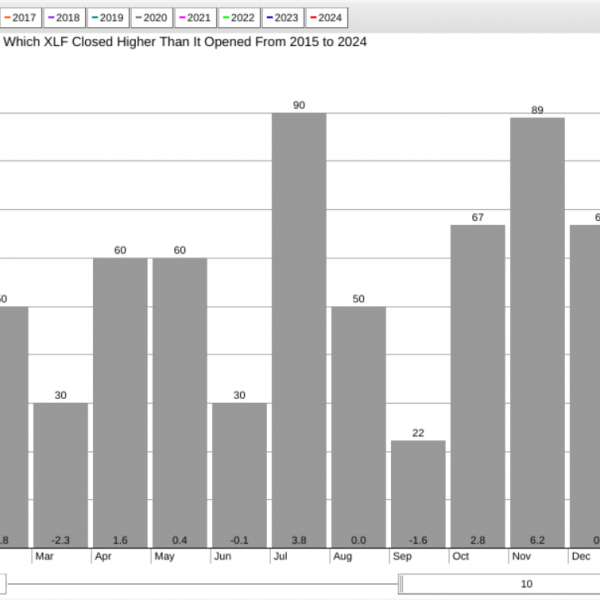The height and width of the screenshot is (600, 600).
Task: Toggle the 2019 year legend button
Action: click(108, 18)
